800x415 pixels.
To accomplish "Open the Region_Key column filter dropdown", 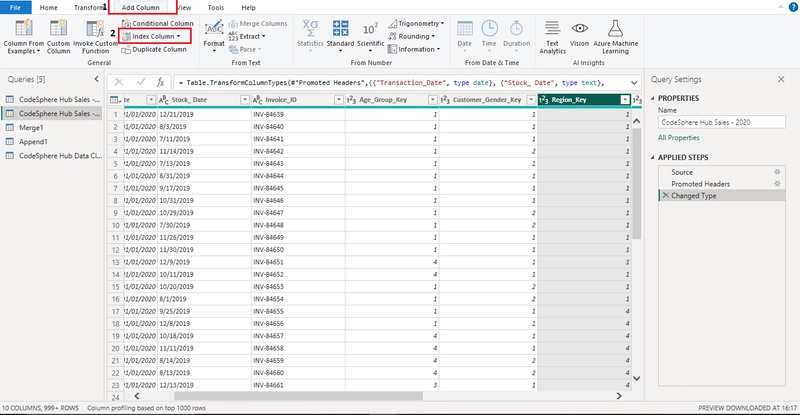I will click(x=625, y=100).
